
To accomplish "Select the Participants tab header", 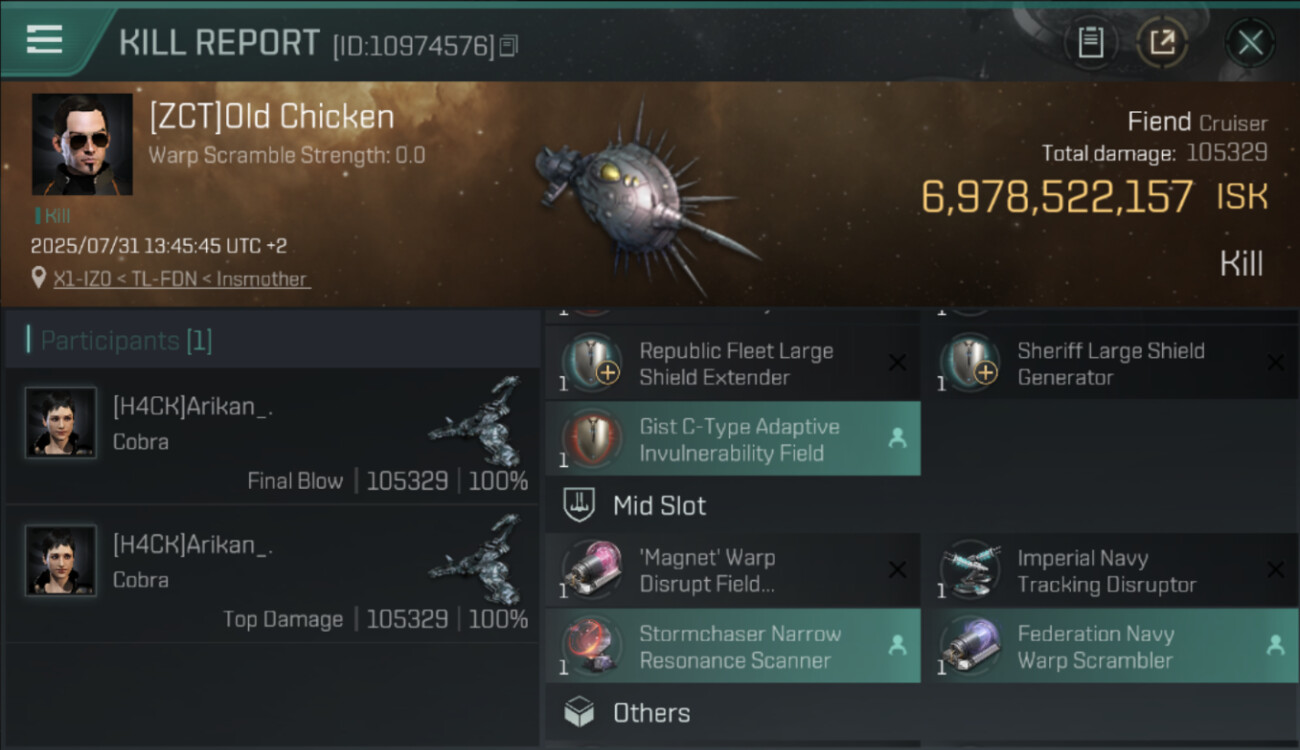I will [120, 341].
